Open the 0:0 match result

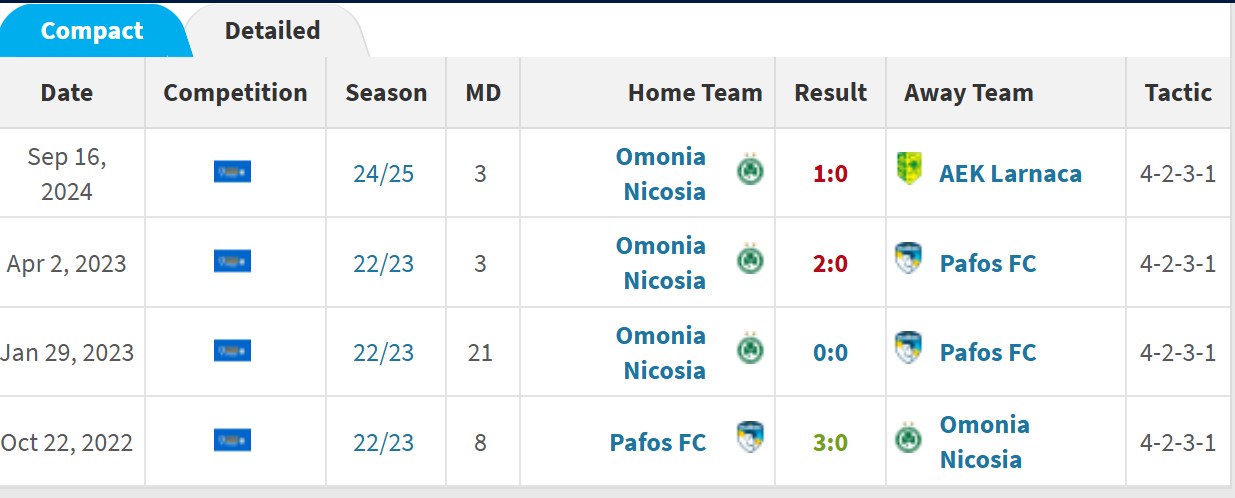point(830,353)
